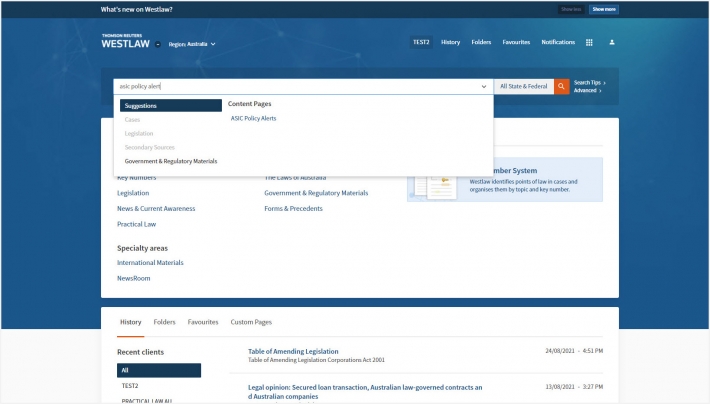Select Secondary Sources in the suggestion list
Image resolution: width=710 pixels, height=404 pixels.
[149, 147]
